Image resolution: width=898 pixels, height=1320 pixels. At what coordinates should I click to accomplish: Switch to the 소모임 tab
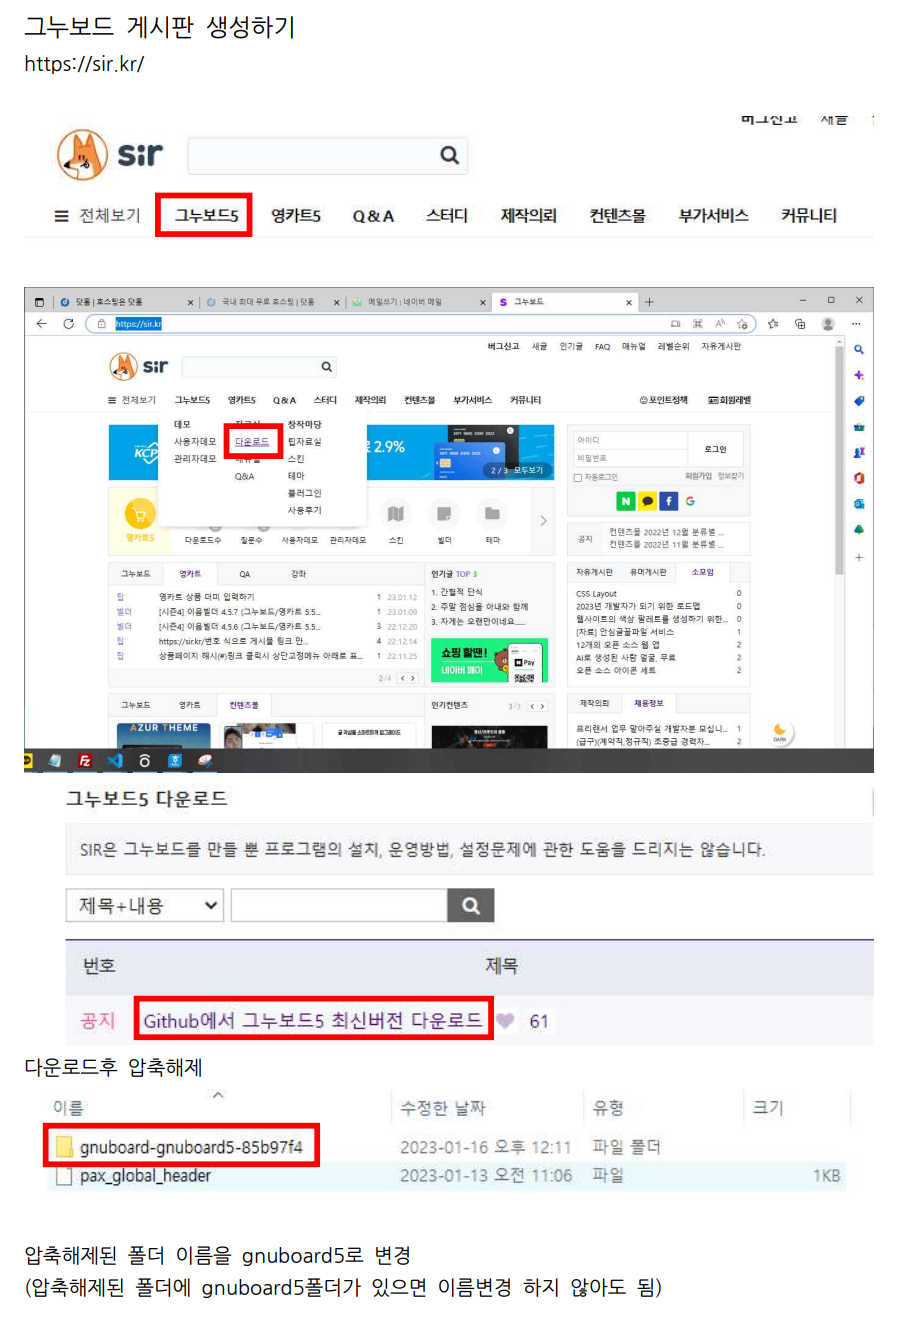click(703, 573)
